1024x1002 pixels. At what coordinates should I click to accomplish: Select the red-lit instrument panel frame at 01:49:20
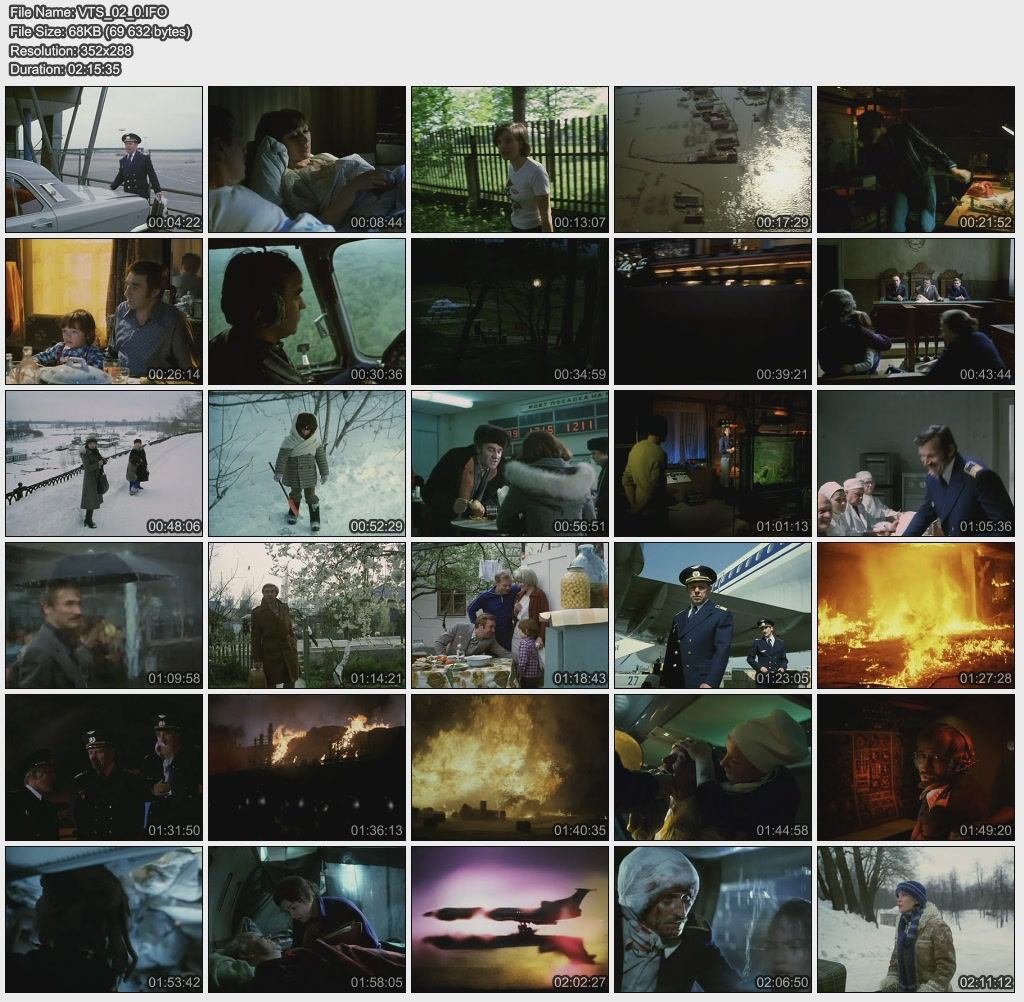pos(916,768)
